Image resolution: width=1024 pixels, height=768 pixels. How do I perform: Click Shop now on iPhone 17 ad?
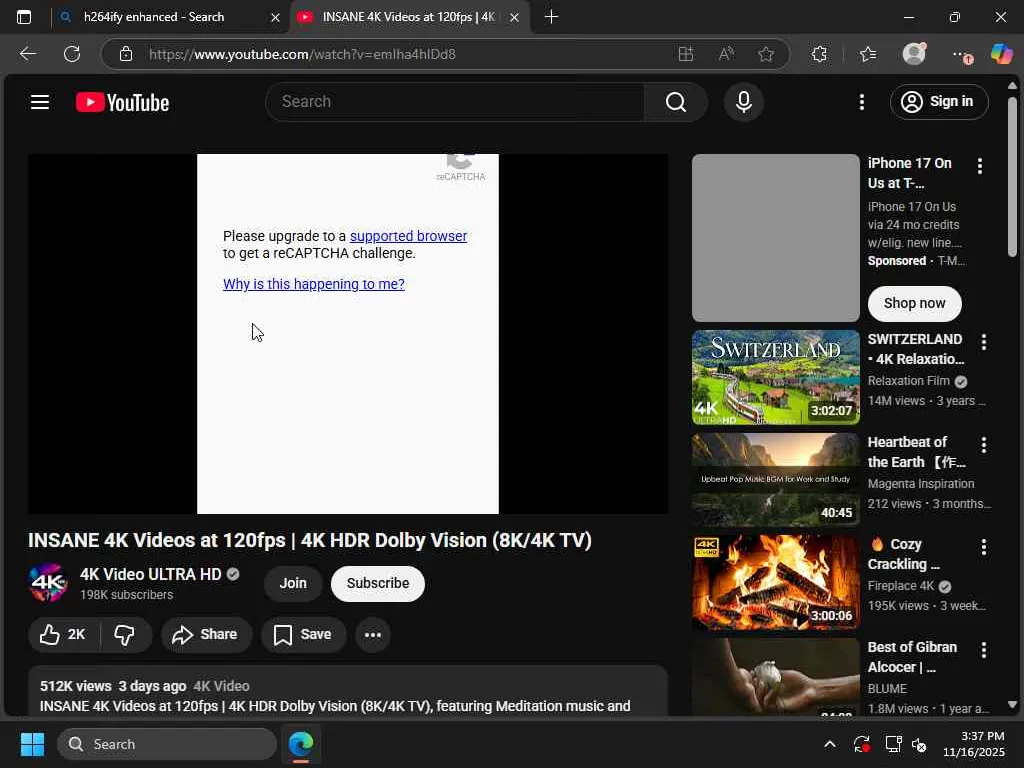tap(914, 303)
